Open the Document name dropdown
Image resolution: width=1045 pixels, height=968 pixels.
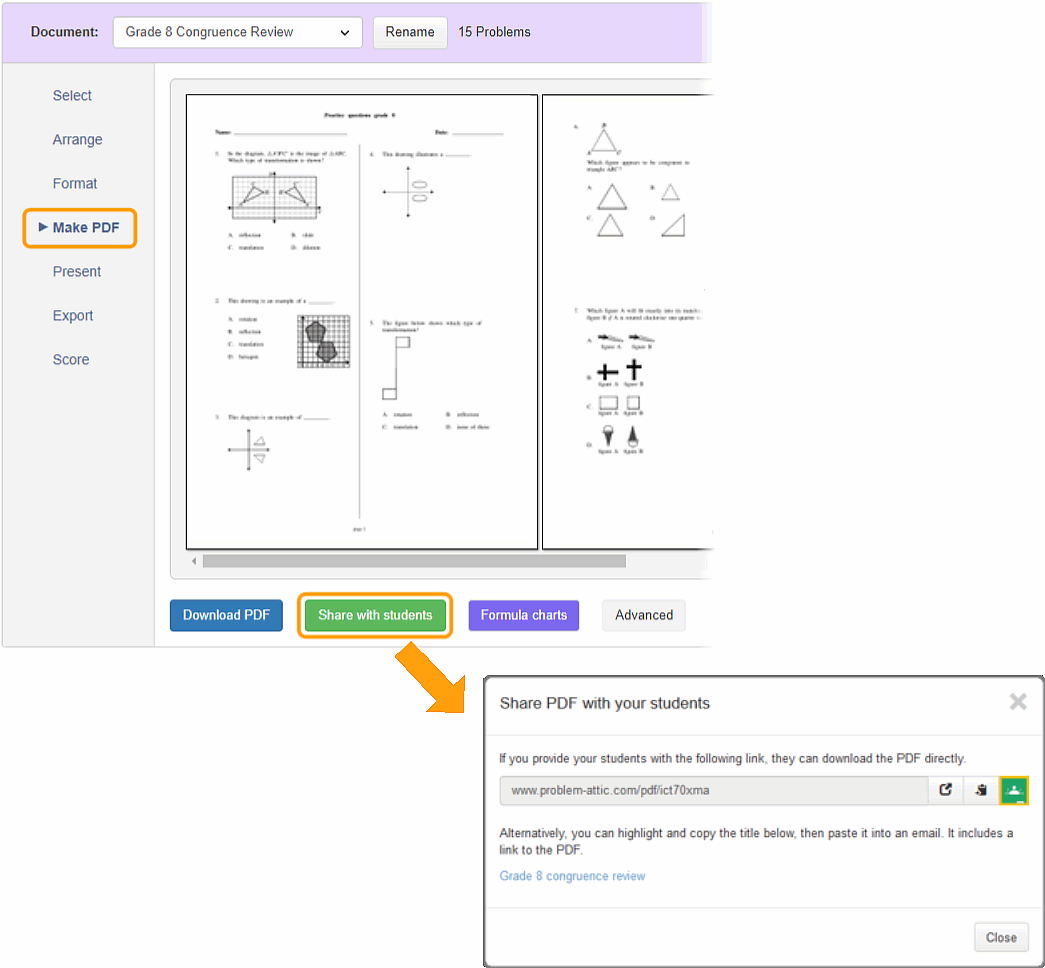pyautogui.click(x=237, y=32)
